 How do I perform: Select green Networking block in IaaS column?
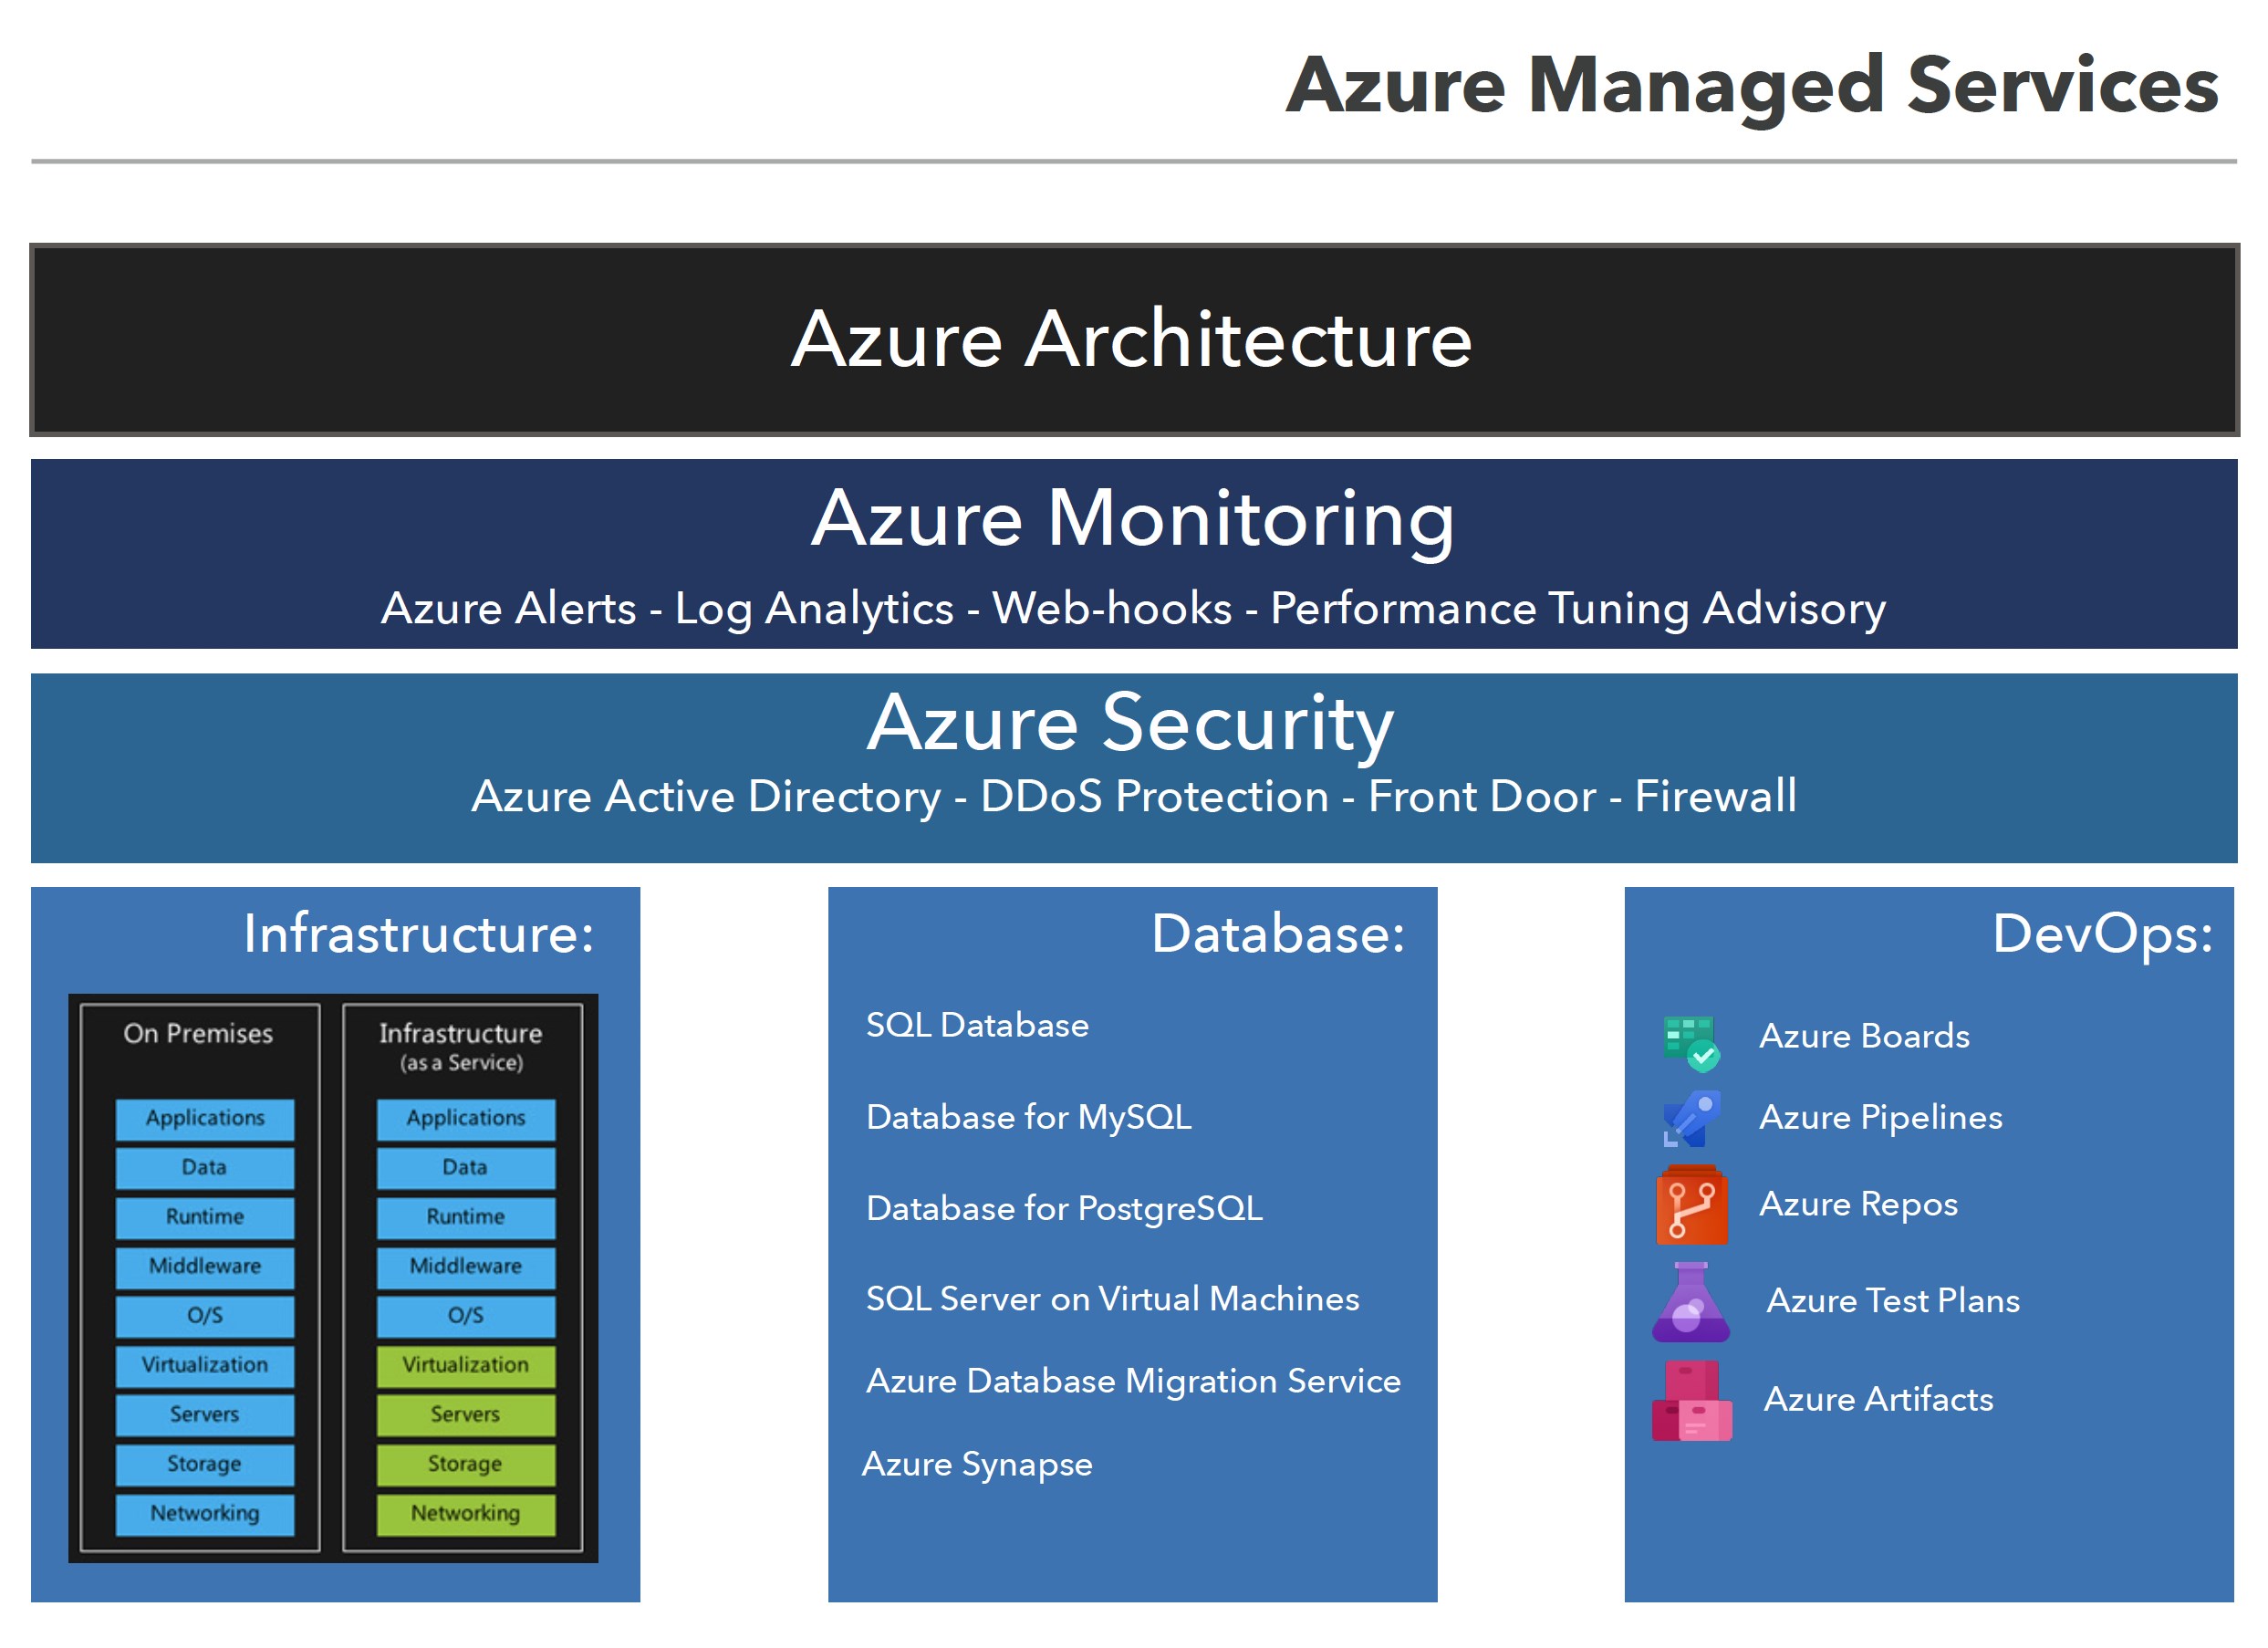coord(465,1513)
